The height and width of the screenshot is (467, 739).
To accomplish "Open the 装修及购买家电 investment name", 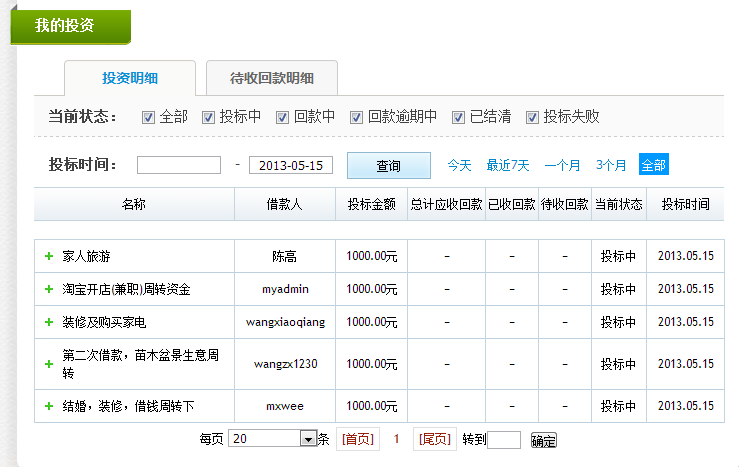I will pos(104,322).
